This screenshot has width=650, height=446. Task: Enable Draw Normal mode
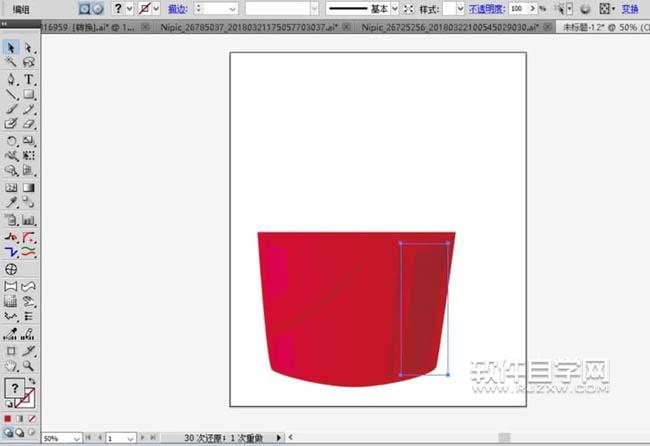(8, 433)
